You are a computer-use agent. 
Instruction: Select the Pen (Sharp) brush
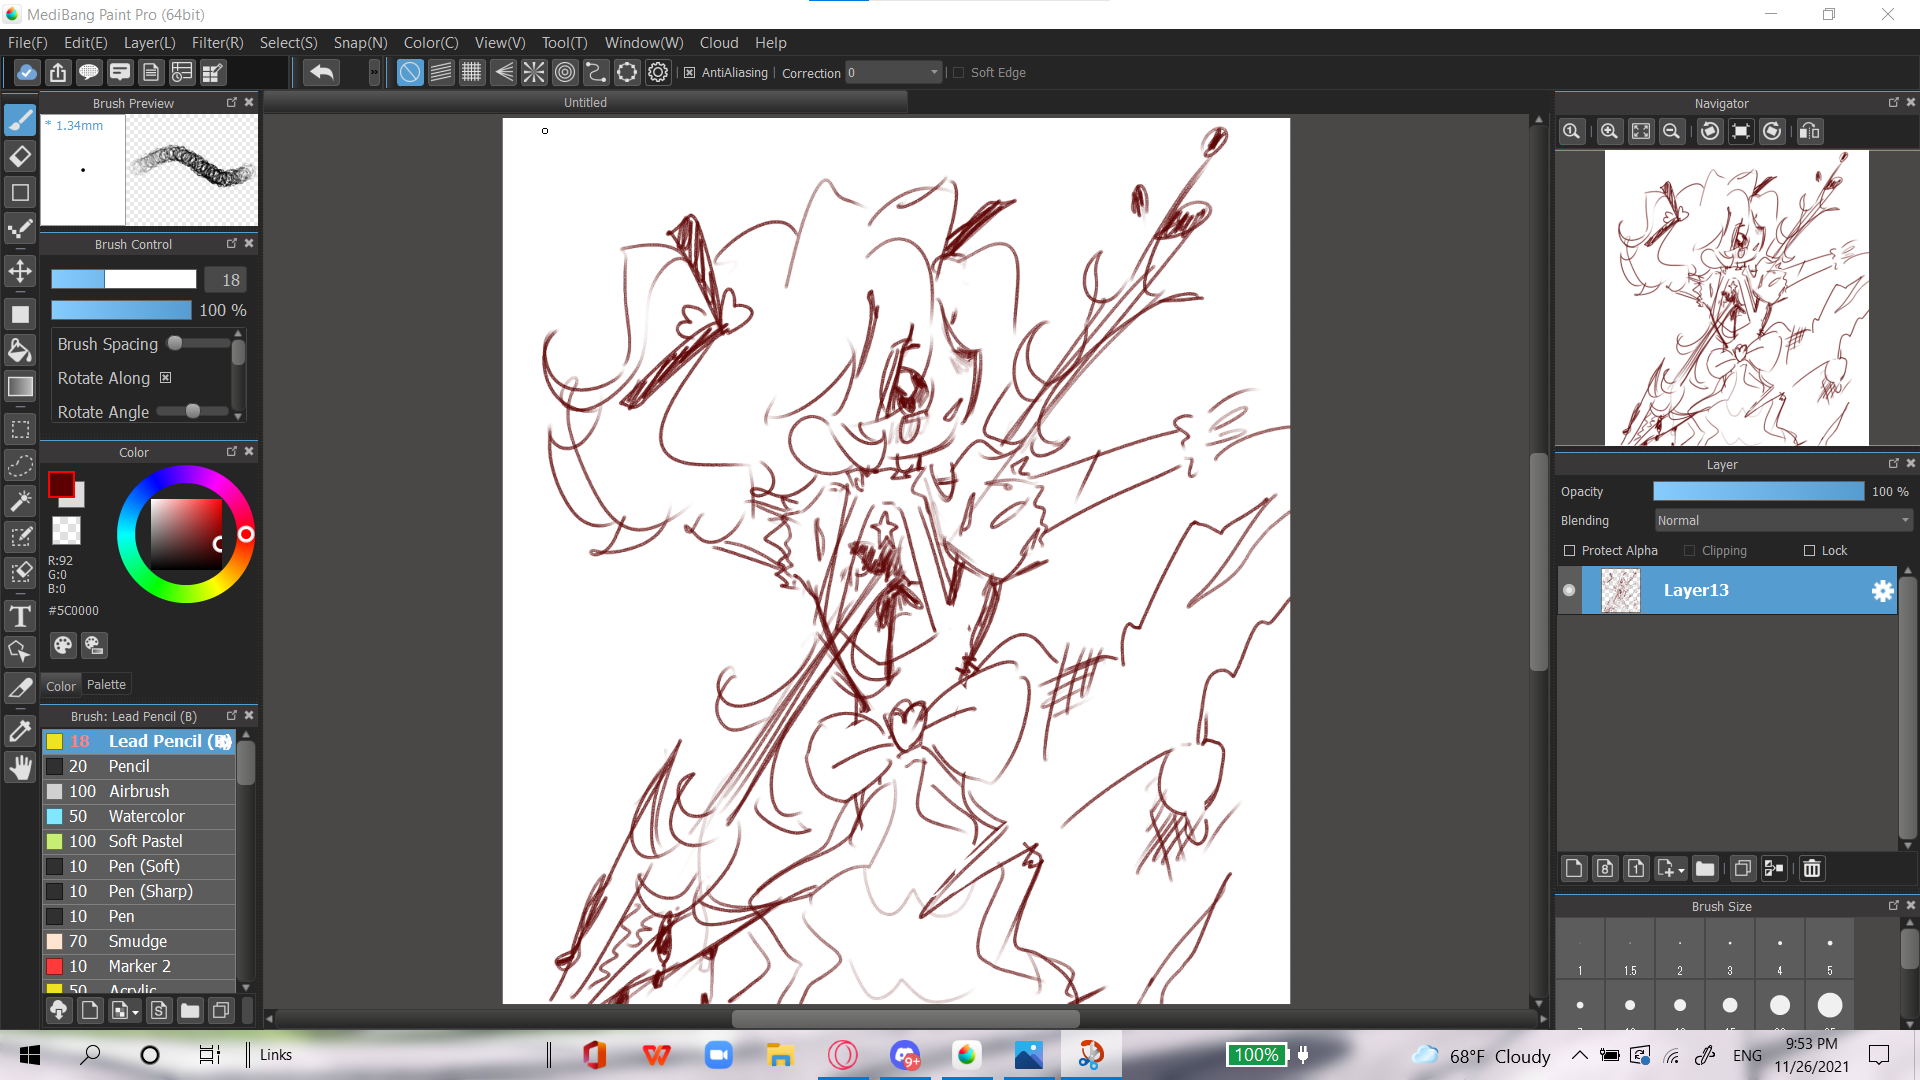(x=139, y=891)
